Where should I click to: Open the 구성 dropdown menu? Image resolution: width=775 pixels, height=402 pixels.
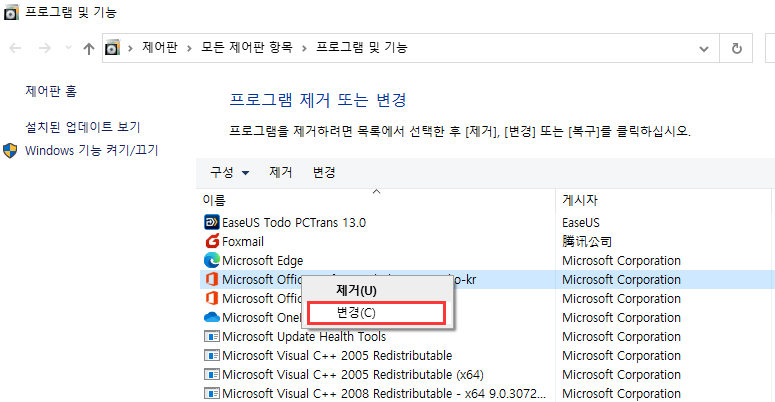point(230,172)
